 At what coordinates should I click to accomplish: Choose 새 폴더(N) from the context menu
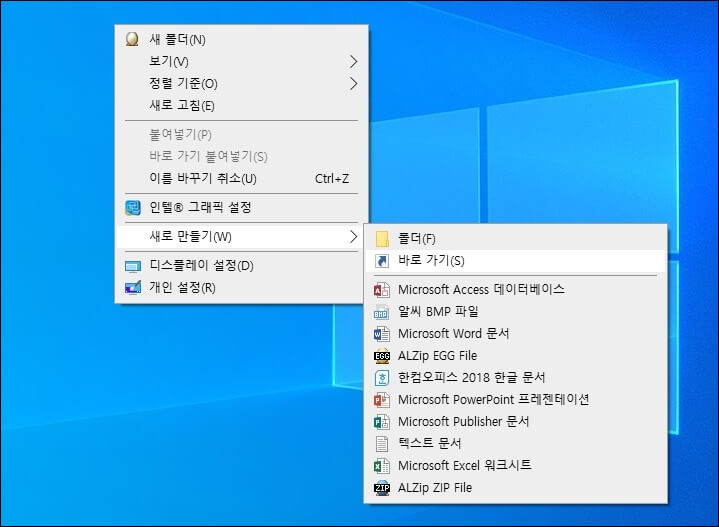(x=242, y=39)
